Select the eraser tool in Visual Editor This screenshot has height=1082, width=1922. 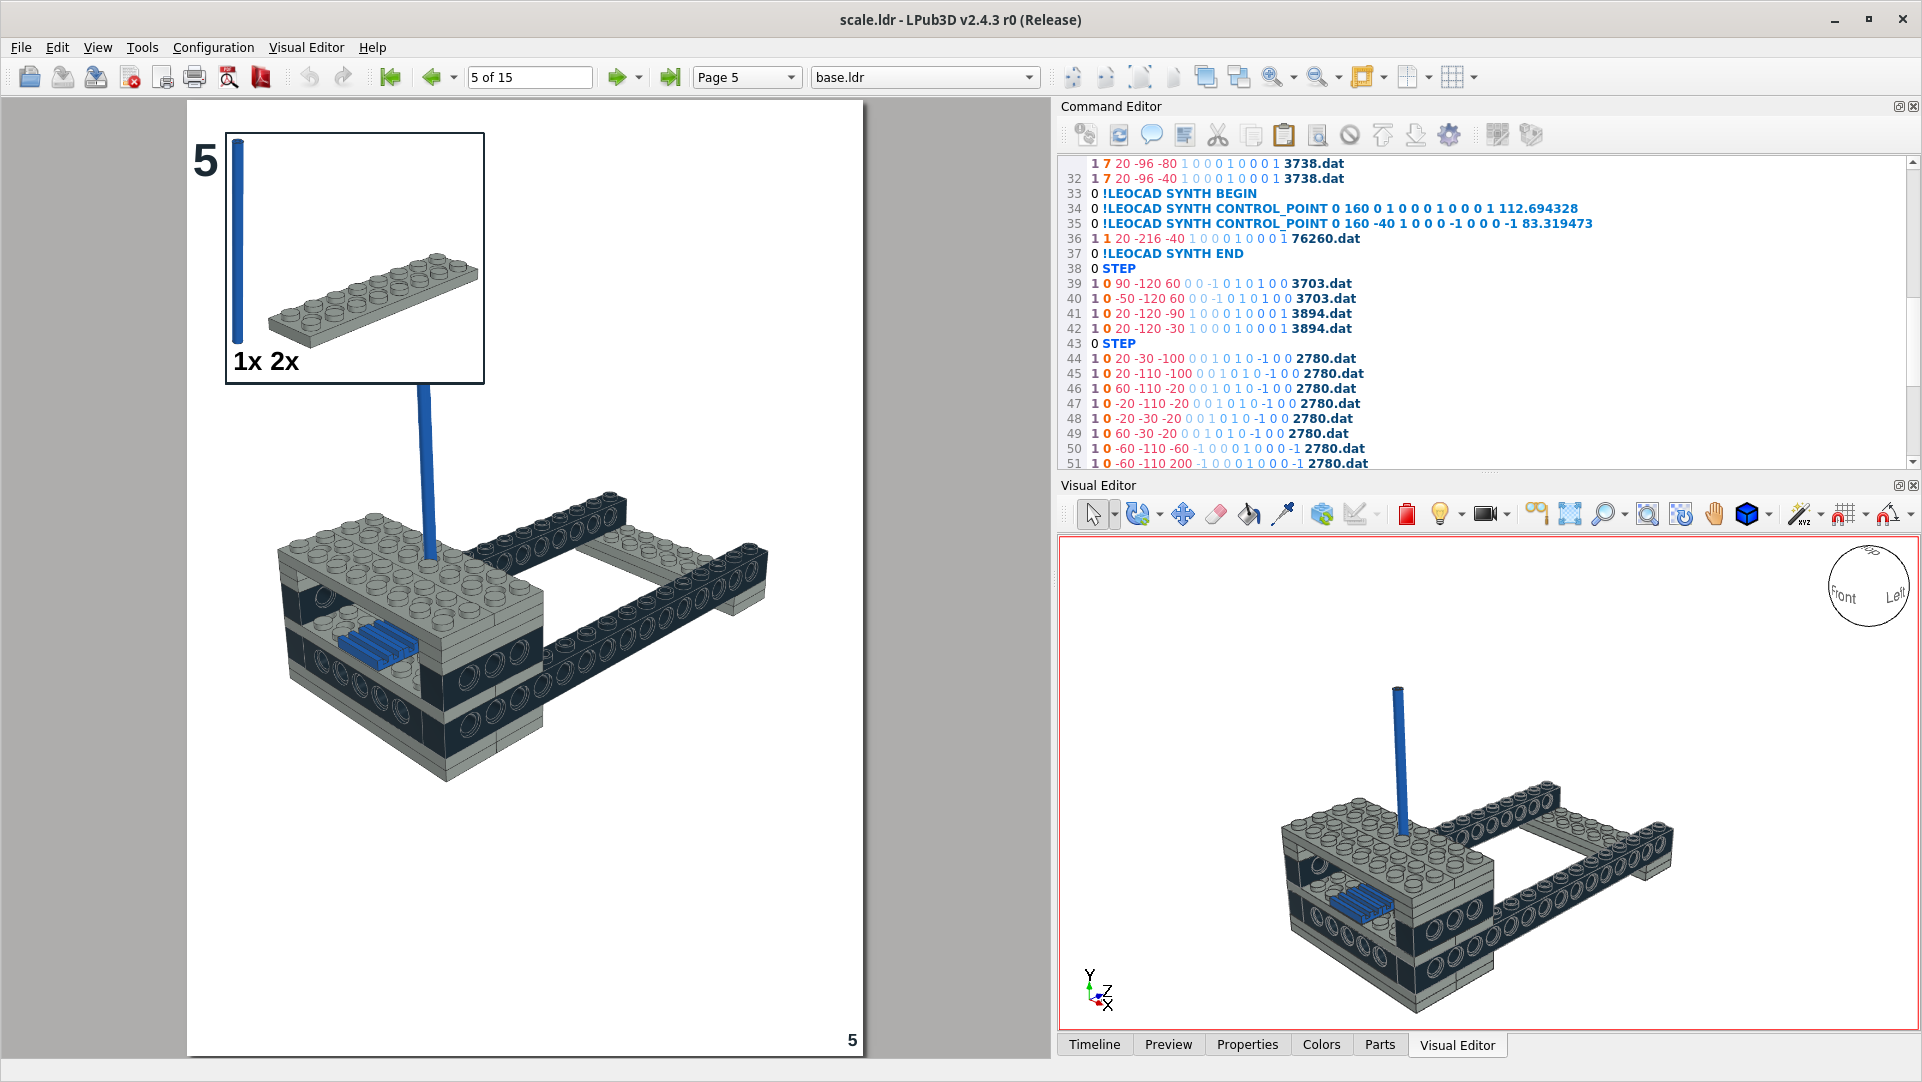point(1216,514)
